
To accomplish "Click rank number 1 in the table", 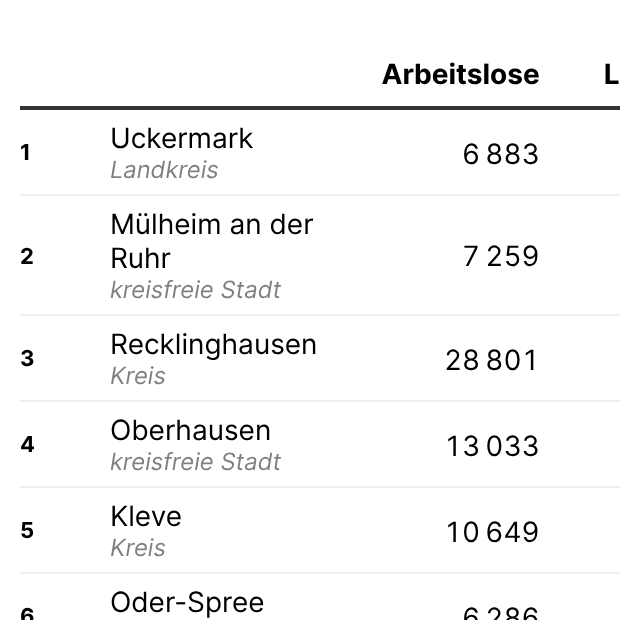I will pyautogui.click(x=25, y=153).
